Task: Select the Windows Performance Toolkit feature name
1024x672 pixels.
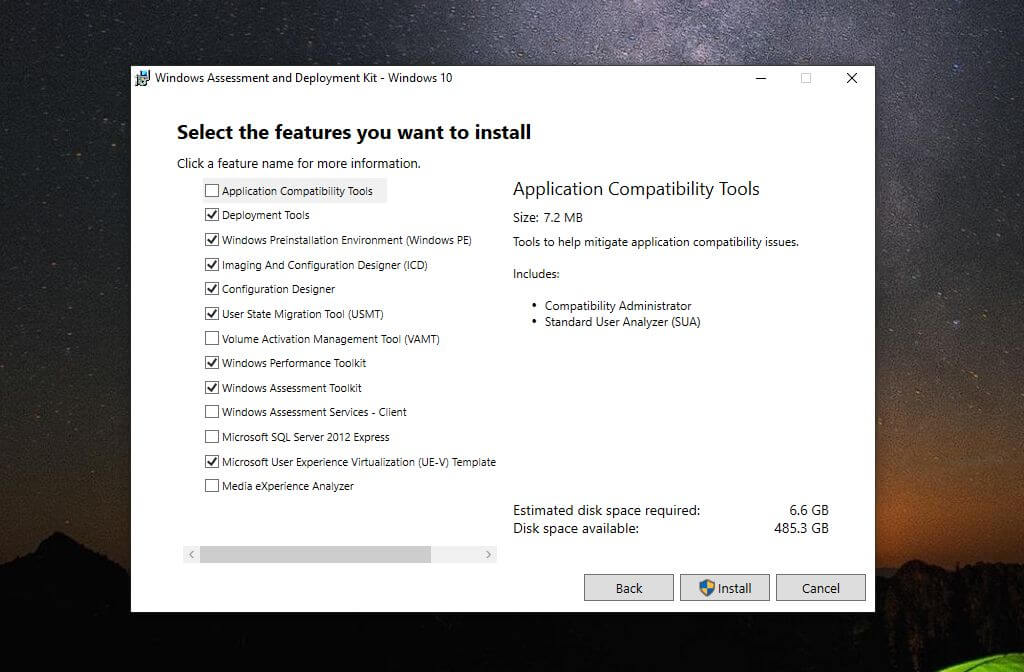Action: [x=294, y=362]
